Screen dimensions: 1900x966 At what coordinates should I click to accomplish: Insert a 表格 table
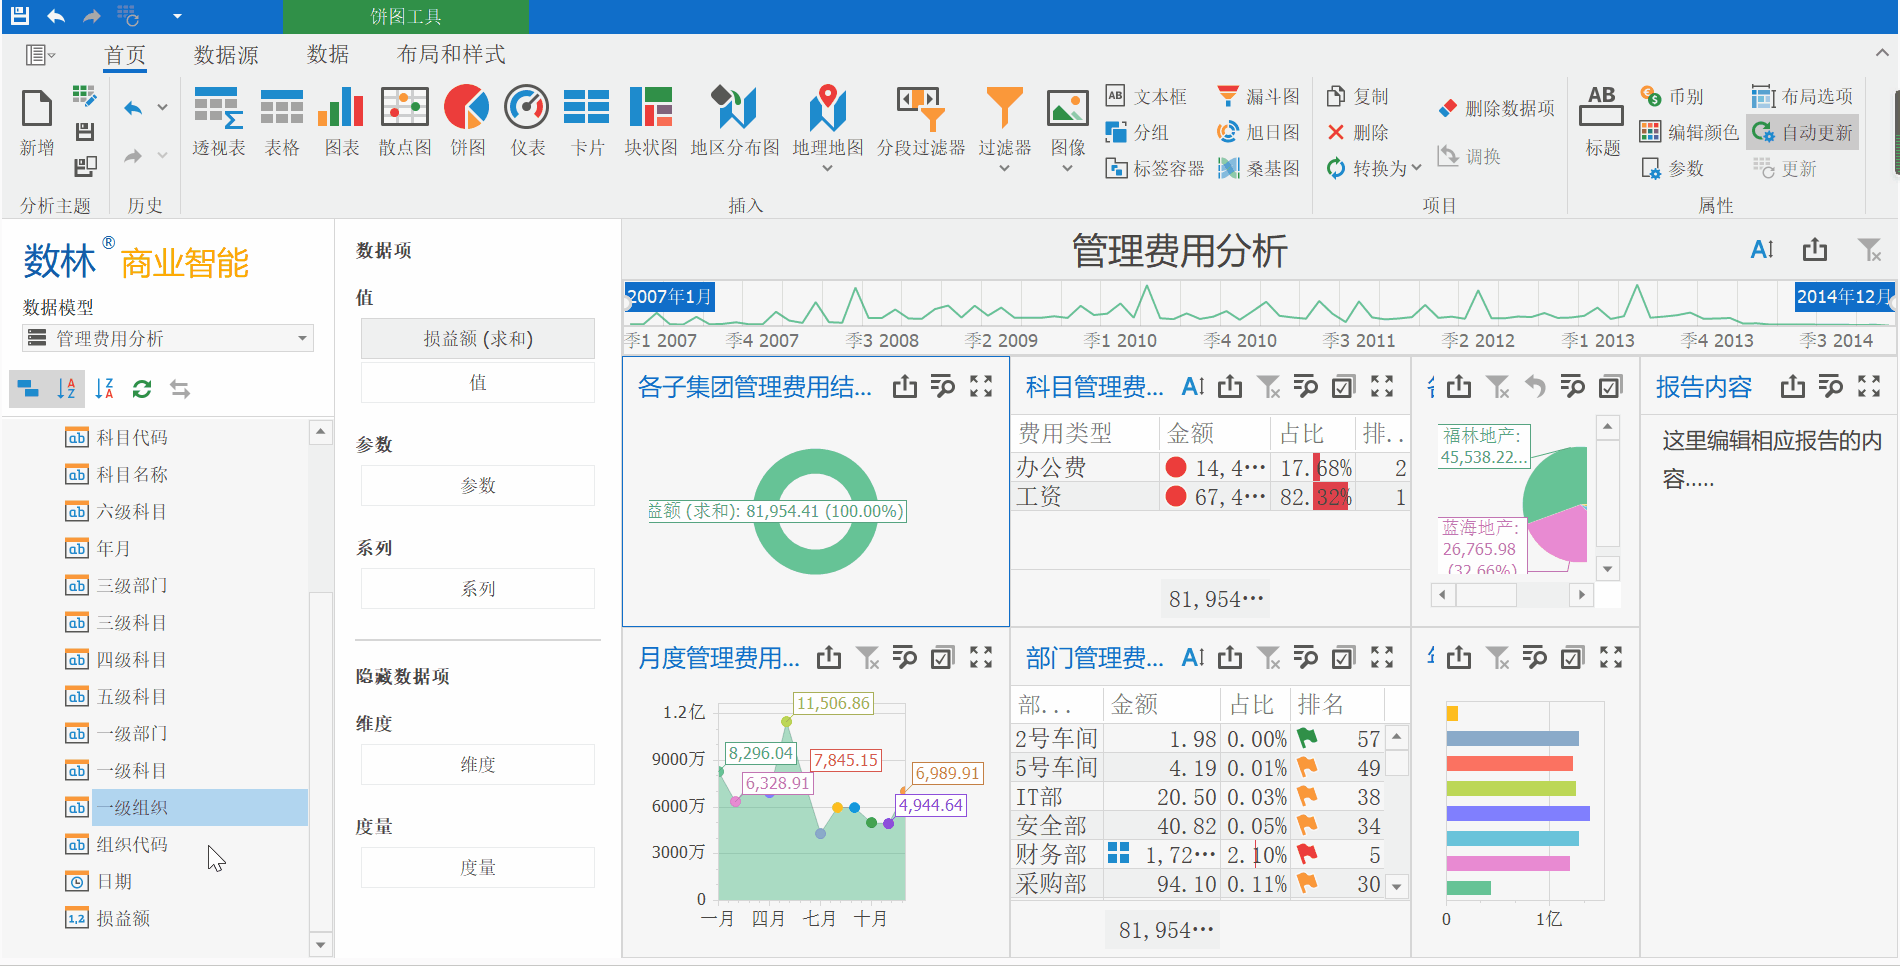tap(282, 122)
